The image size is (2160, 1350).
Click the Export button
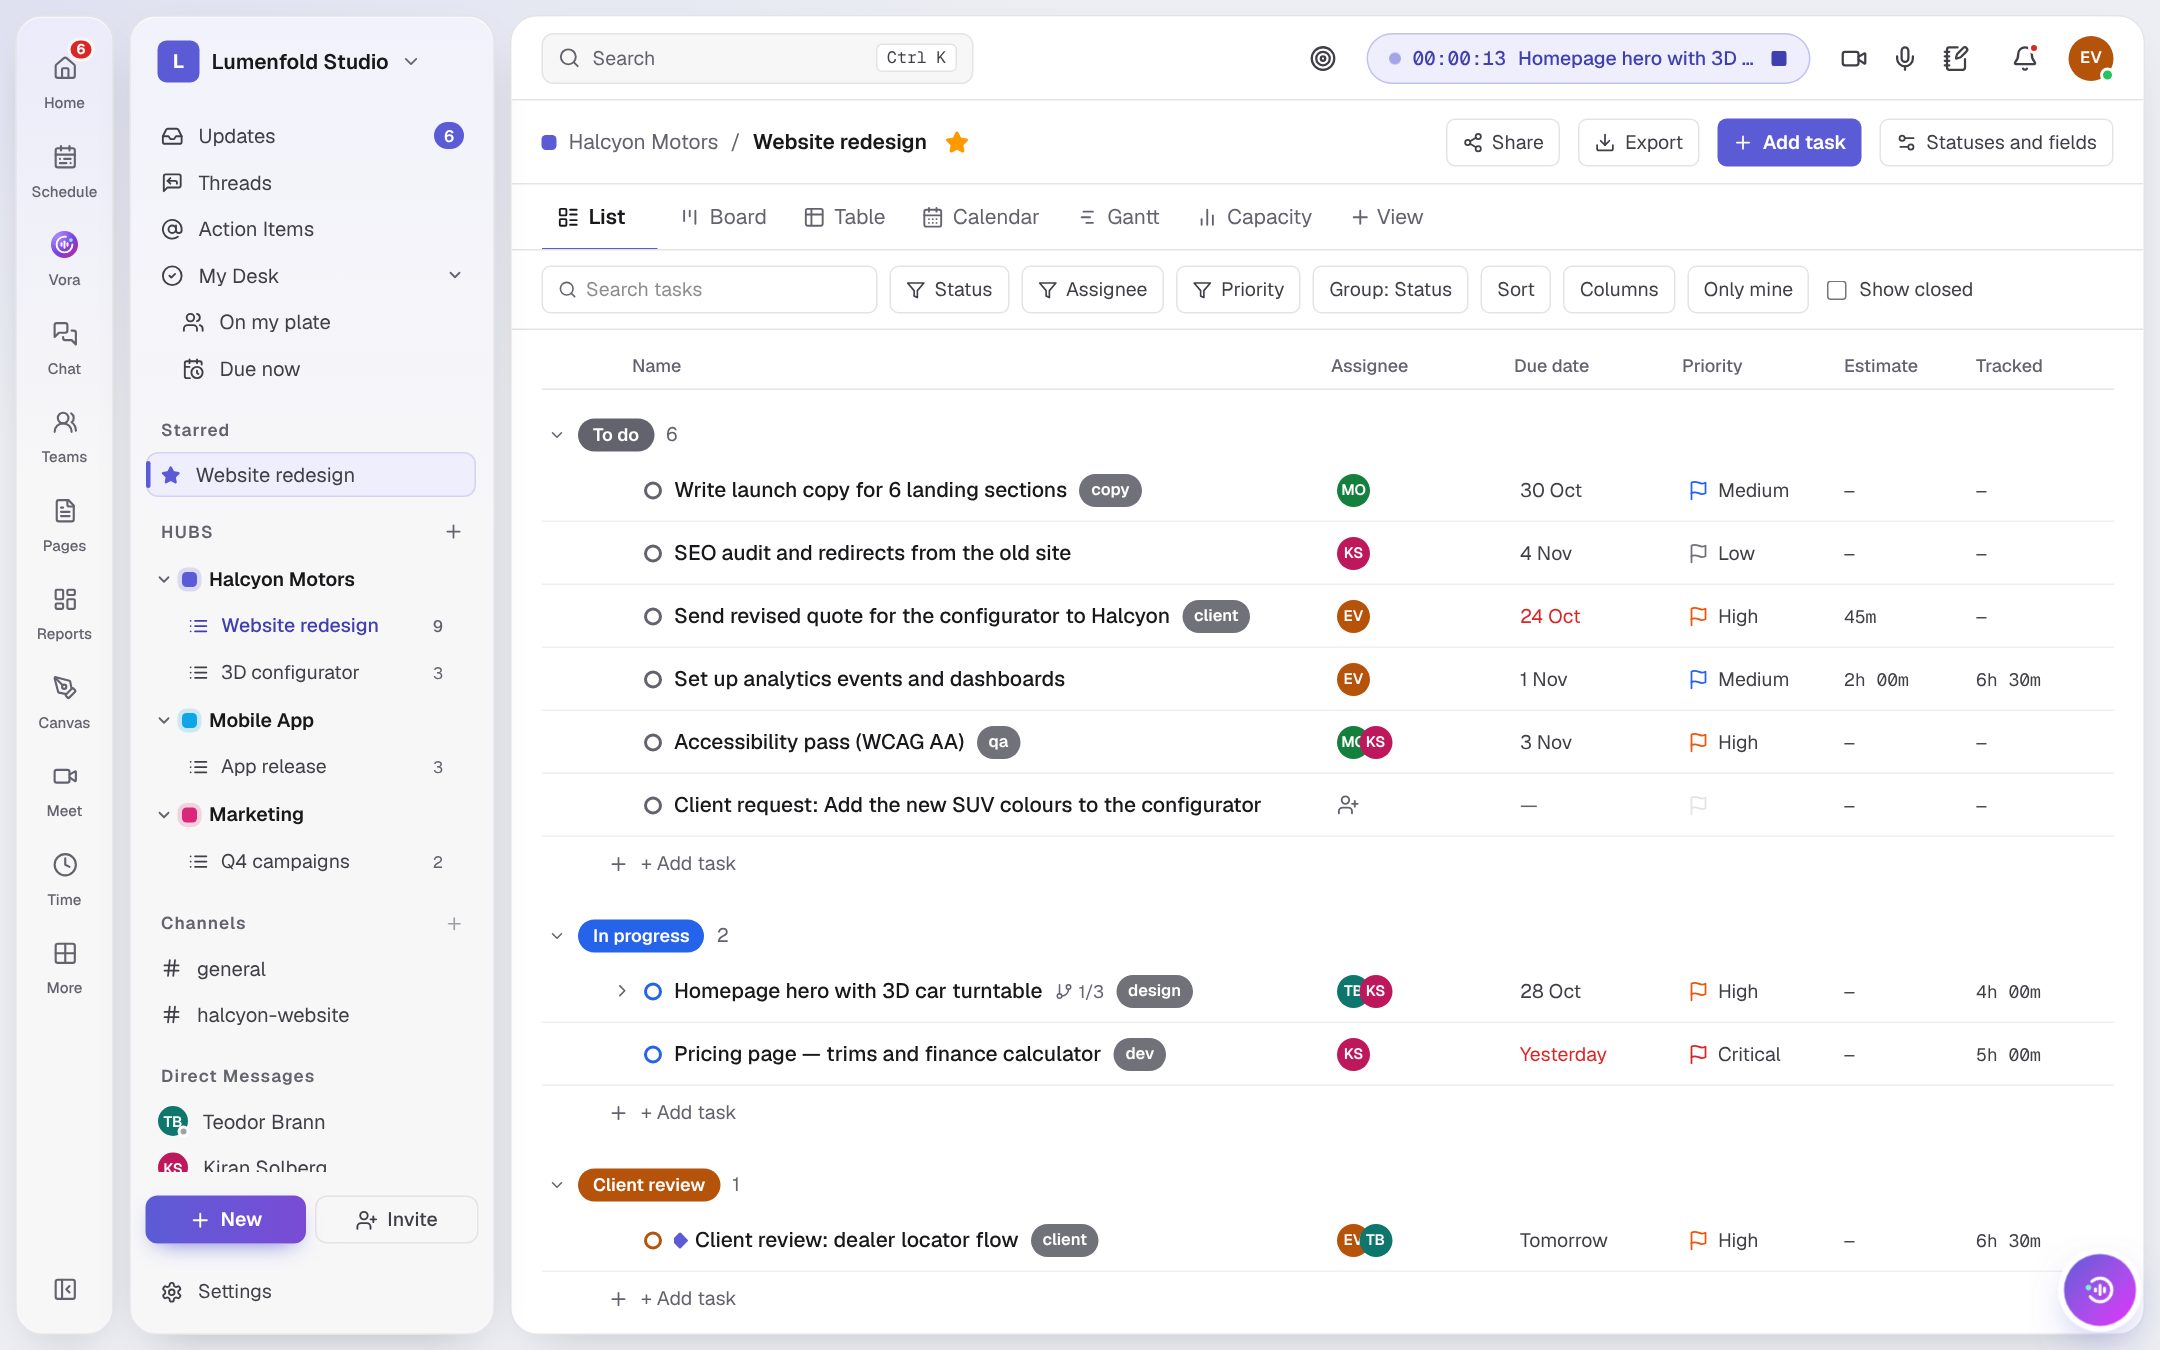click(x=1638, y=142)
